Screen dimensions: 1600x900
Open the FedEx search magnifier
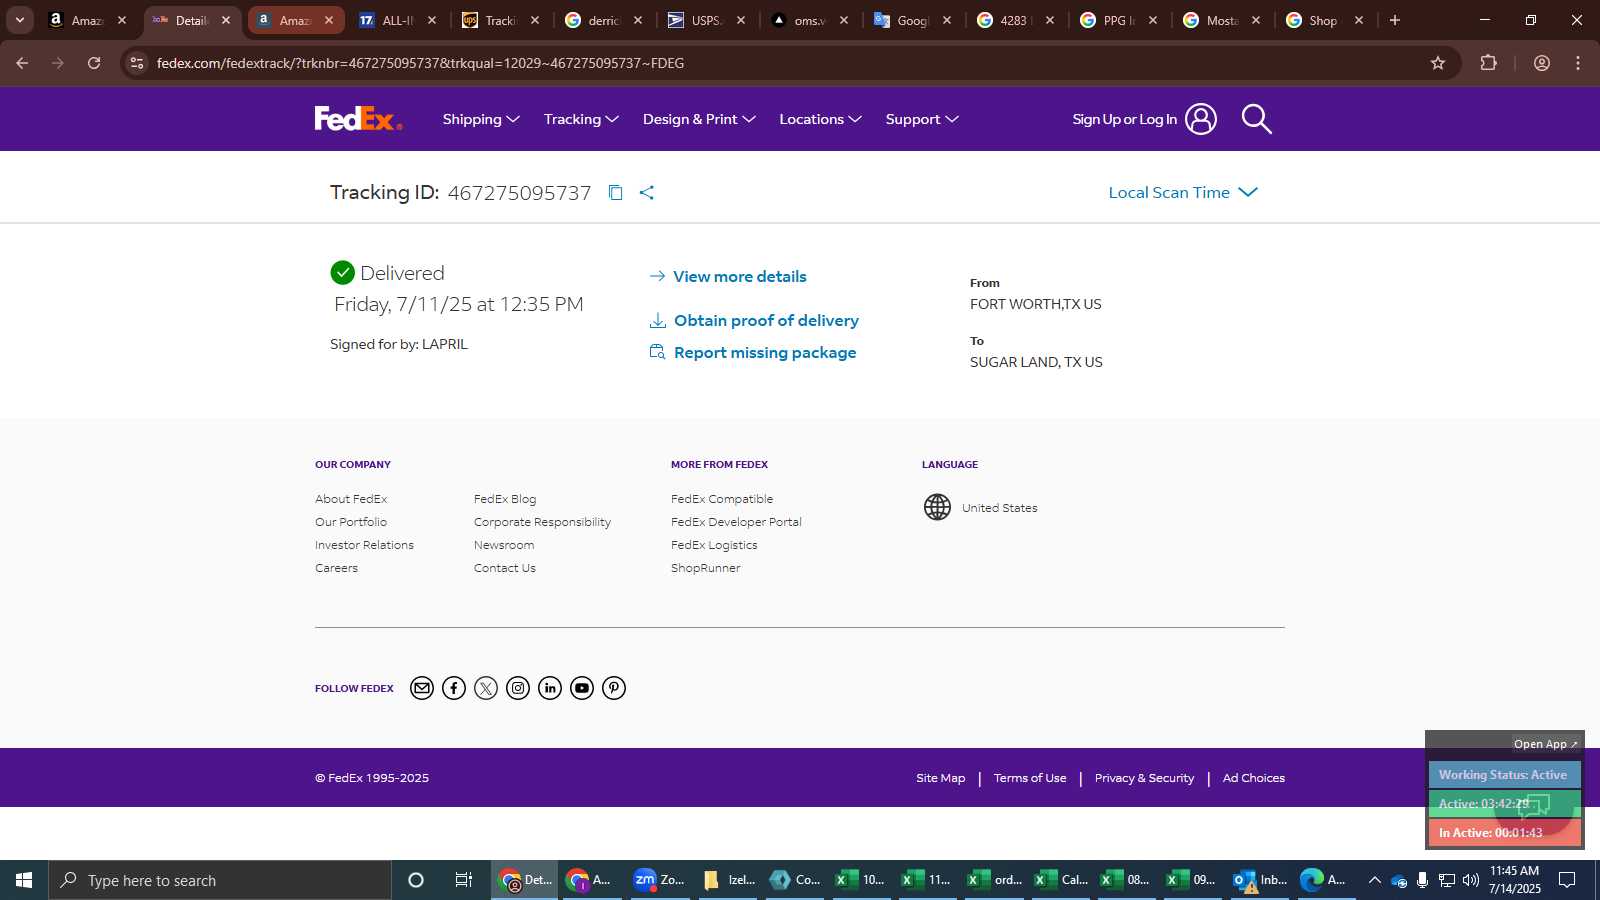[x=1256, y=119]
